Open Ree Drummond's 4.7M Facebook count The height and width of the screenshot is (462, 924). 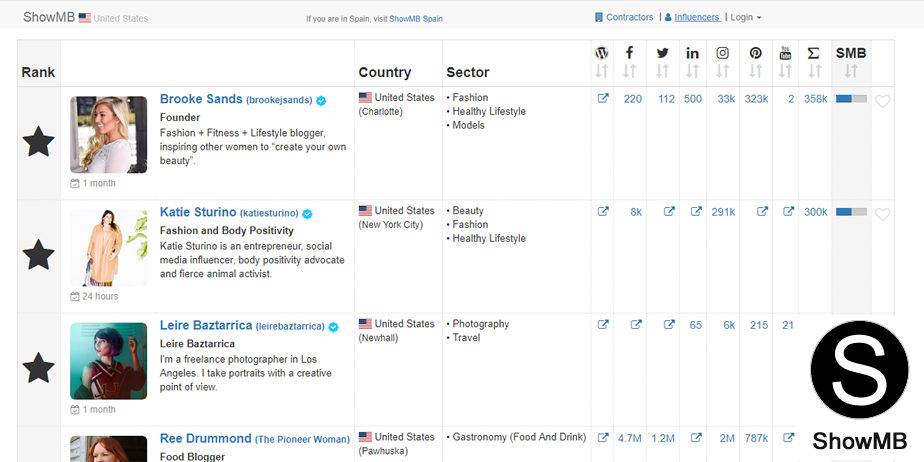point(629,438)
